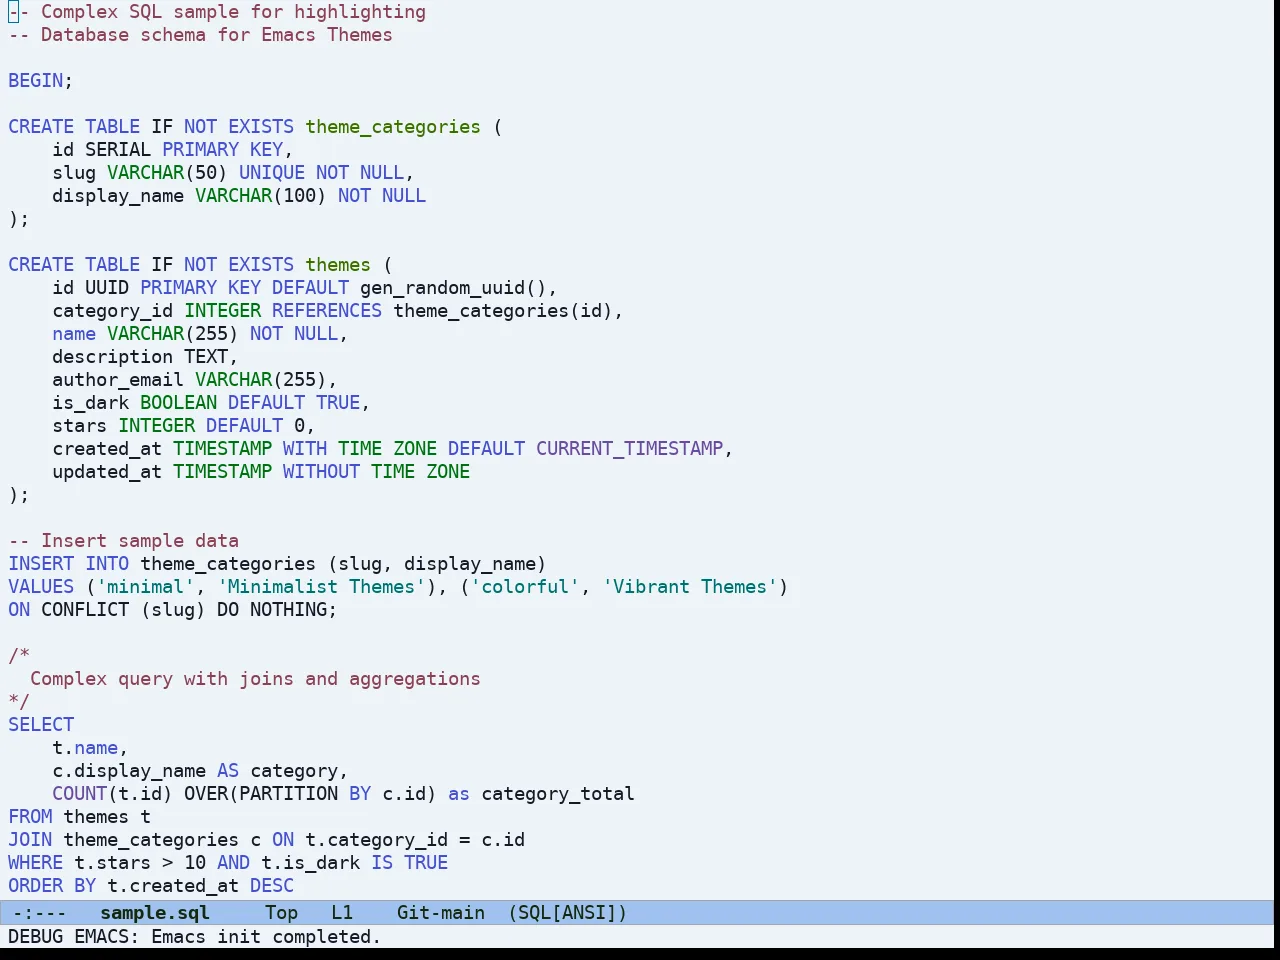This screenshot has height=960, width=1280.
Task: Click the SELECT keyword
Action: coord(41,724)
